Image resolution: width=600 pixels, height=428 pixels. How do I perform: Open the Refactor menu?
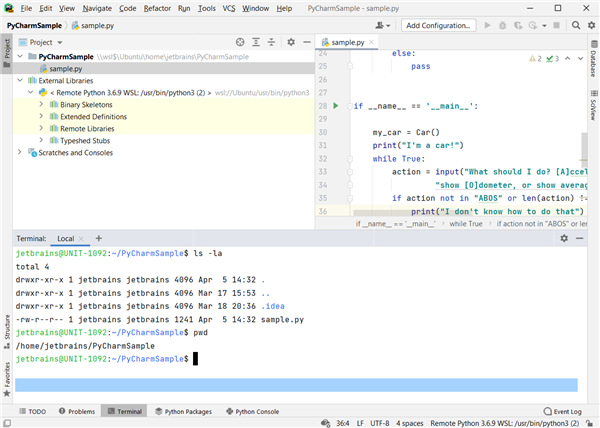coord(157,8)
